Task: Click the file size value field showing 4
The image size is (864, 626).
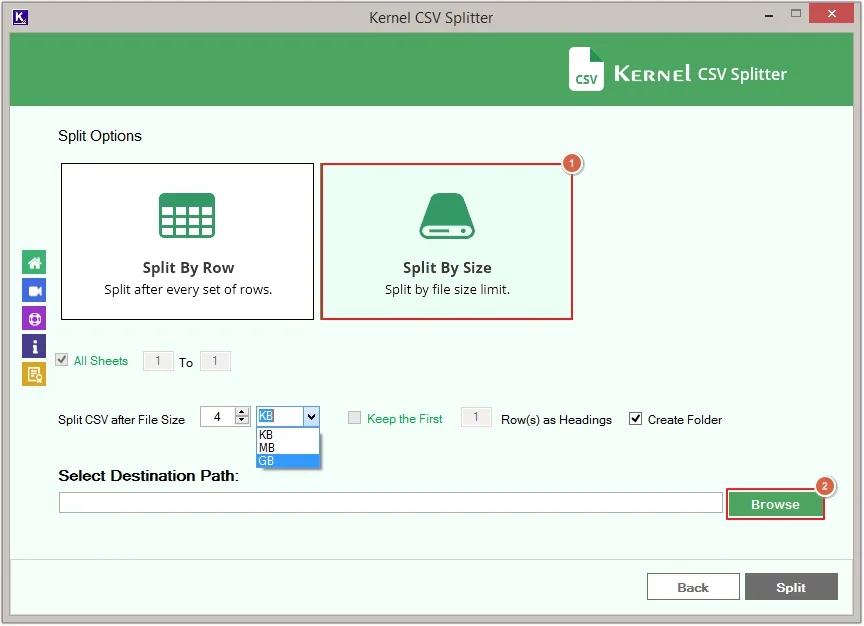Action: (x=218, y=417)
